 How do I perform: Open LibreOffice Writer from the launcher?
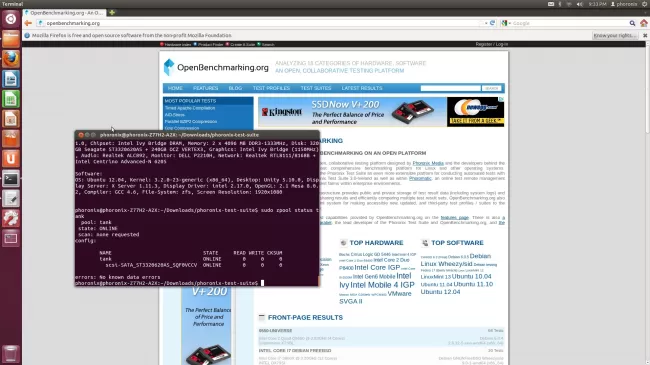tap(11, 79)
